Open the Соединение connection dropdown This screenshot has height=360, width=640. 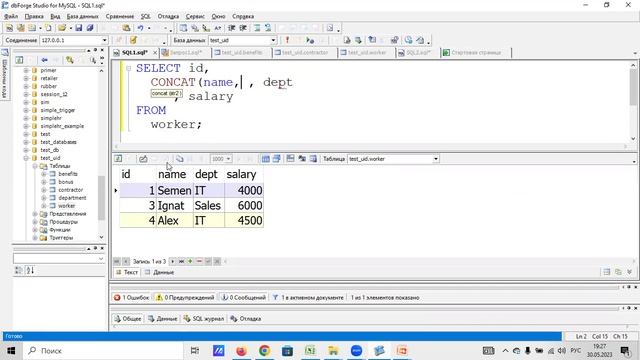point(104,40)
